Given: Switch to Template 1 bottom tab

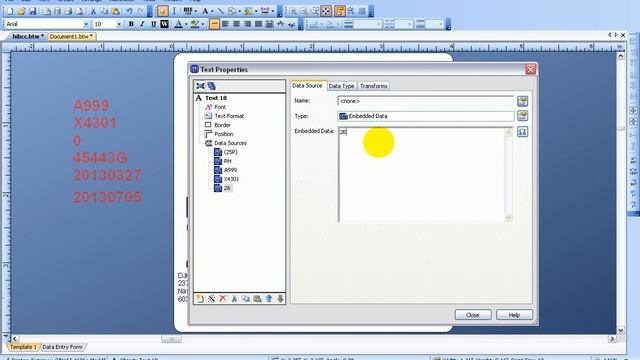Looking at the screenshot, I should pos(23,347).
